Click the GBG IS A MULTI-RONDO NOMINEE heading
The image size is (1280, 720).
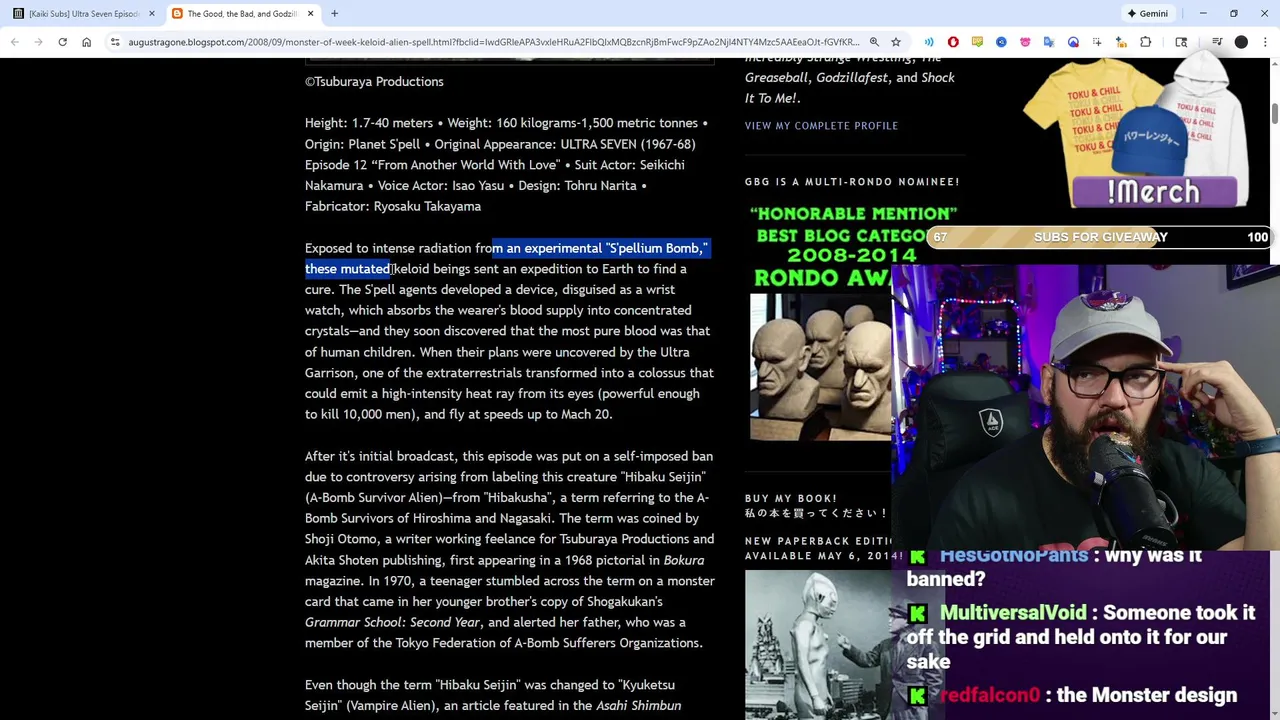point(852,182)
